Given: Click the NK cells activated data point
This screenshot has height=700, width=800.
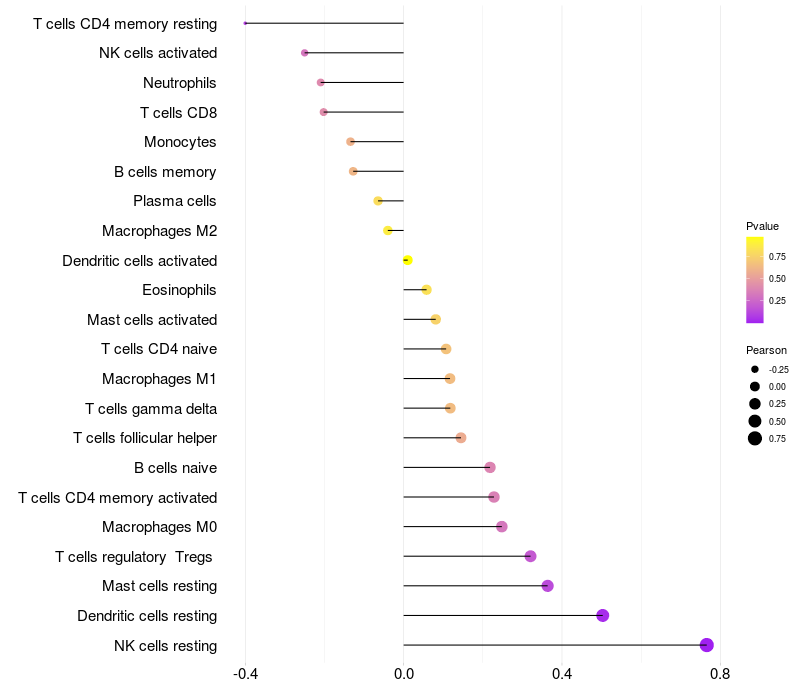Looking at the screenshot, I should [x=305, y=53].
